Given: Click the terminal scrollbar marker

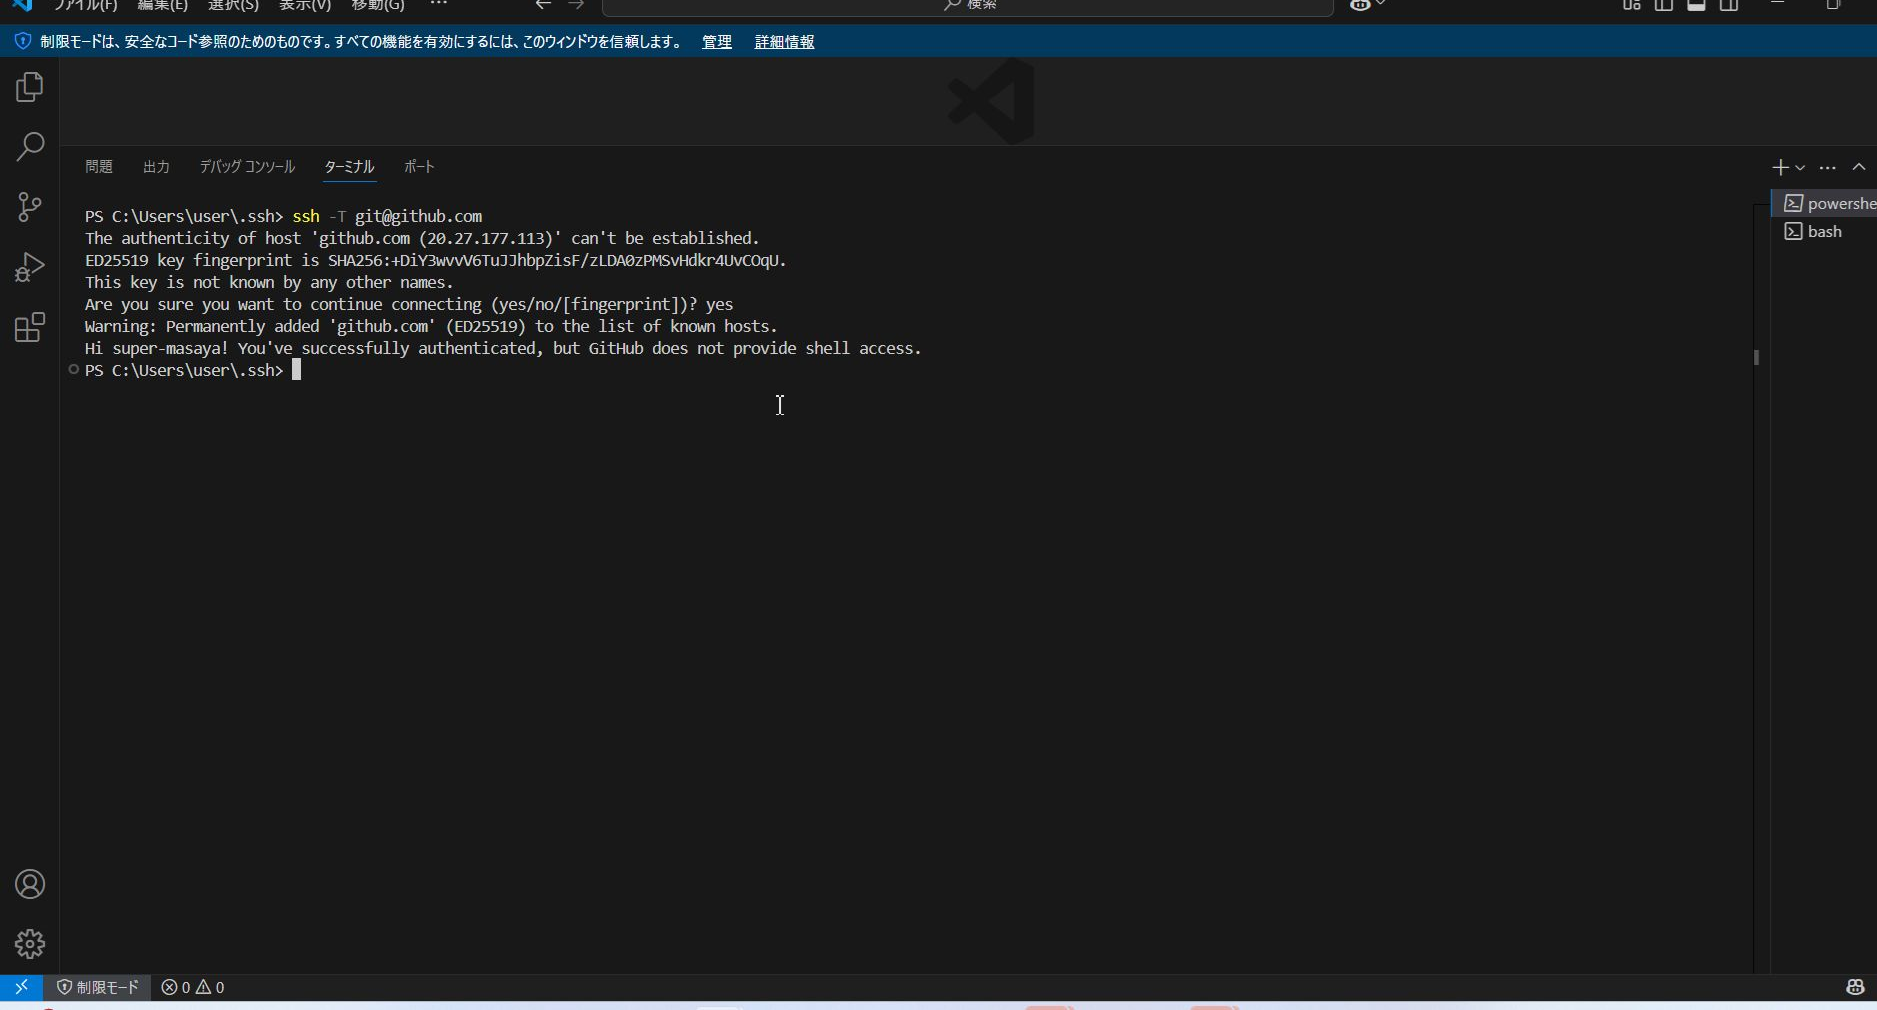Looking at the screenshot, I should (x=1756, y=357).
